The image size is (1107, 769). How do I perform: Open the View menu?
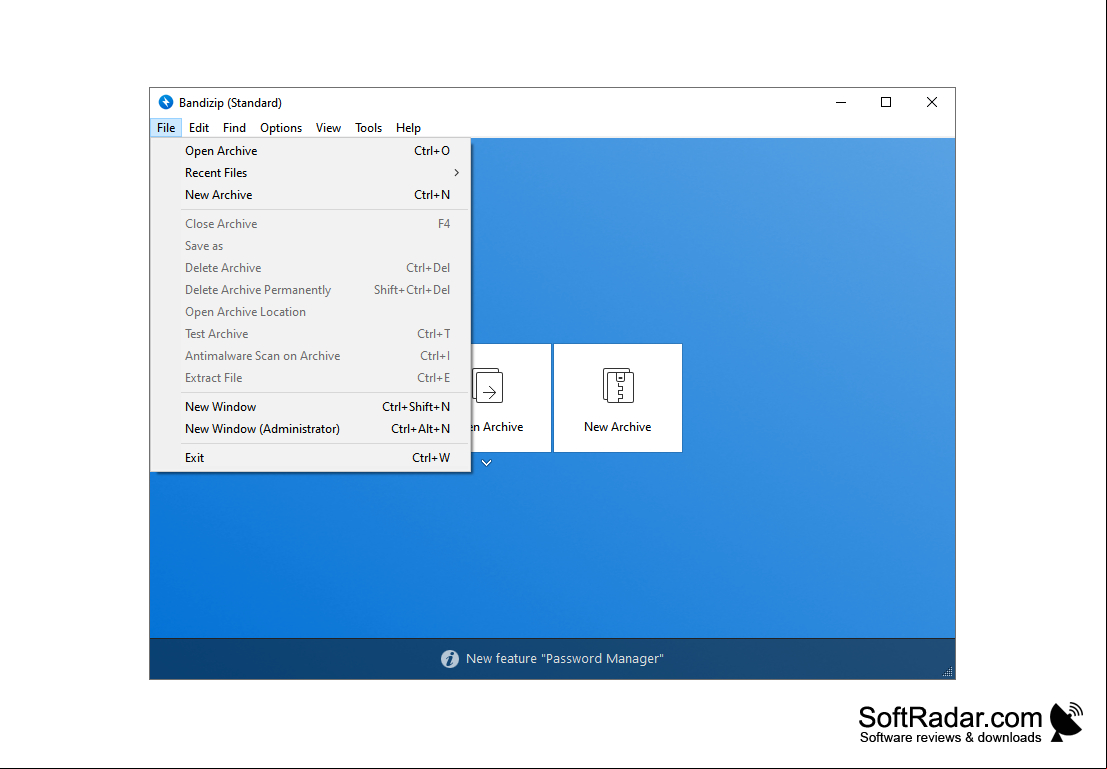(328, 128)
